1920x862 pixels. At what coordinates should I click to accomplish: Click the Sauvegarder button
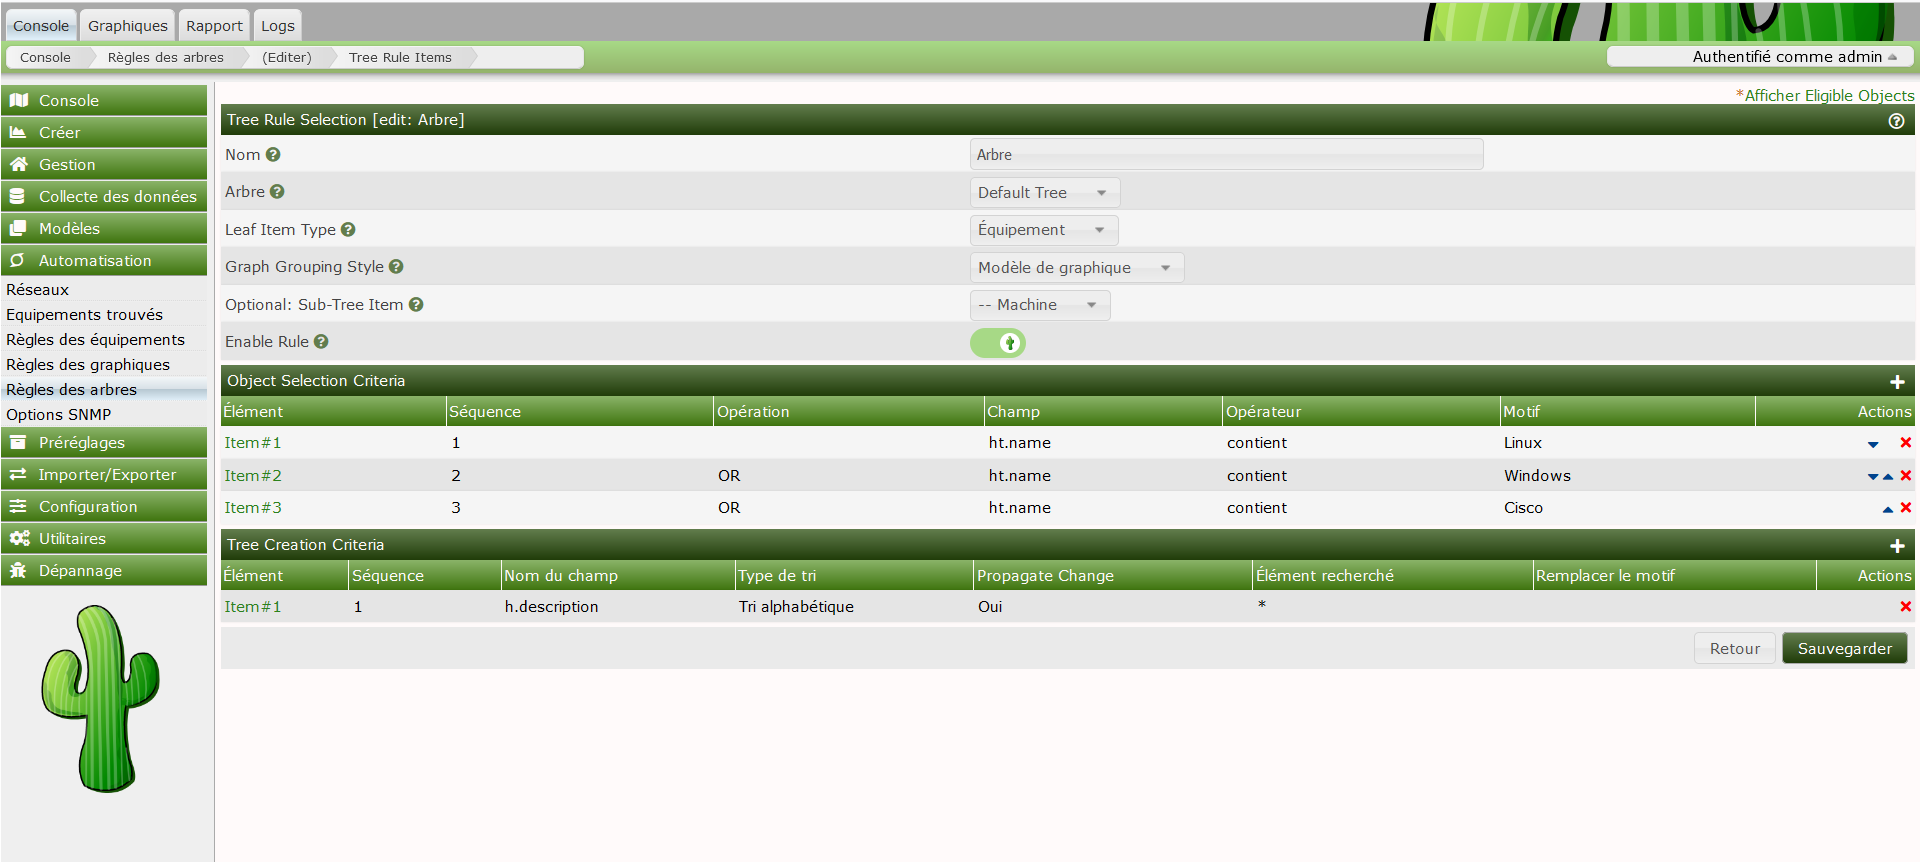1843,649
